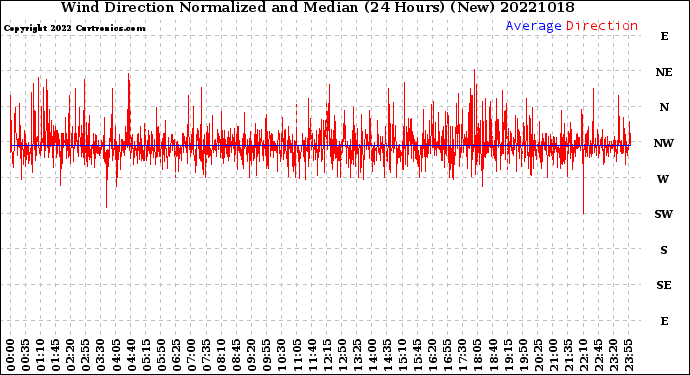Click the 19:50 time label
This screenshot has width=690, height=375.
click(523, 355)
